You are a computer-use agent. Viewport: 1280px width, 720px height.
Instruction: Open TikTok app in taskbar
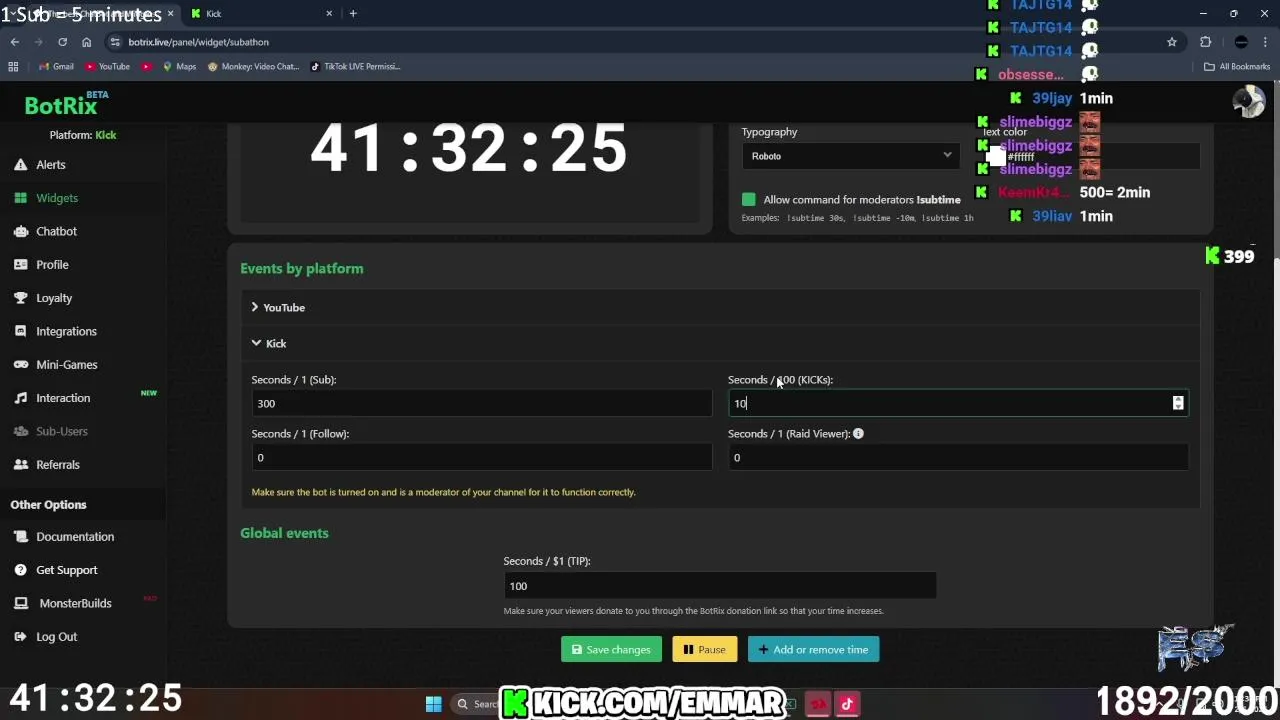(x=847, y=704)
